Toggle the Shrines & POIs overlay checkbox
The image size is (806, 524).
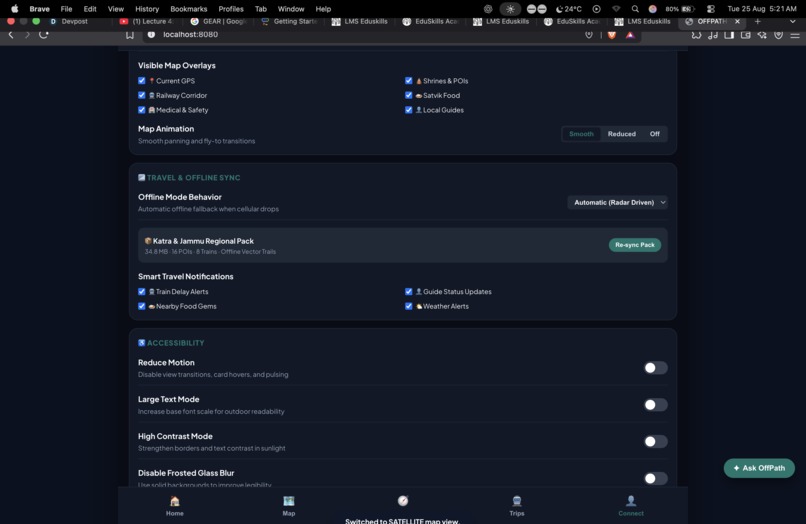point(409,81)
